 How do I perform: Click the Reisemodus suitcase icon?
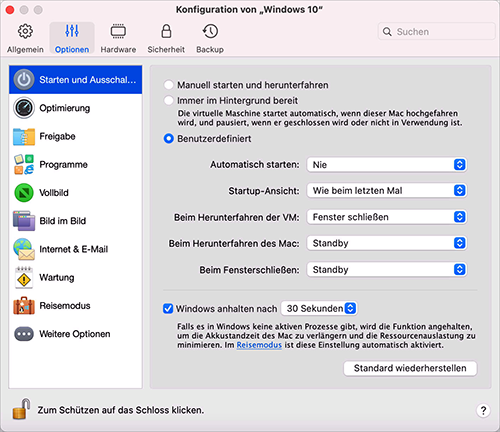pyautogui.click(x=24, y=306)
